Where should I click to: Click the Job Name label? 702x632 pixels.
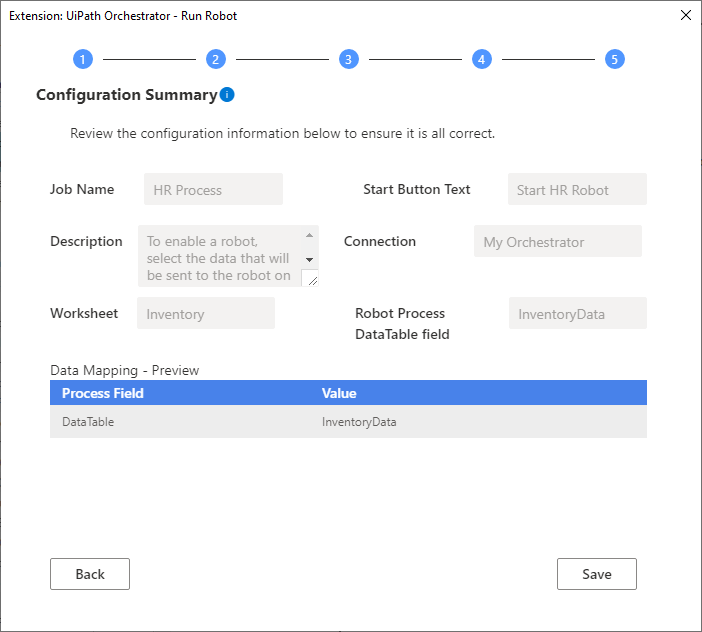(82, 189)
